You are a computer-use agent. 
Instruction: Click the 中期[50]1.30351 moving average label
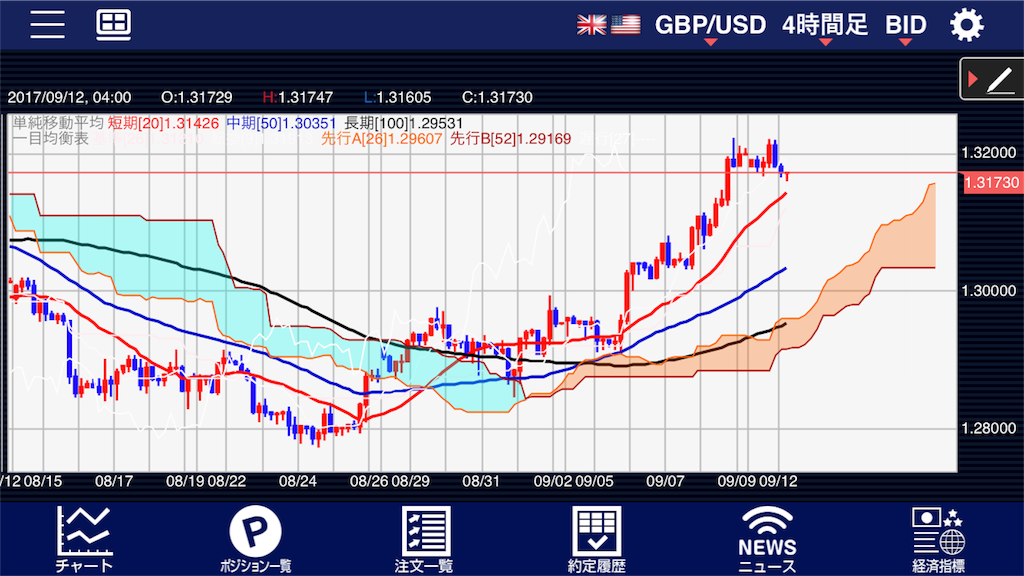[x=281, y=123]
